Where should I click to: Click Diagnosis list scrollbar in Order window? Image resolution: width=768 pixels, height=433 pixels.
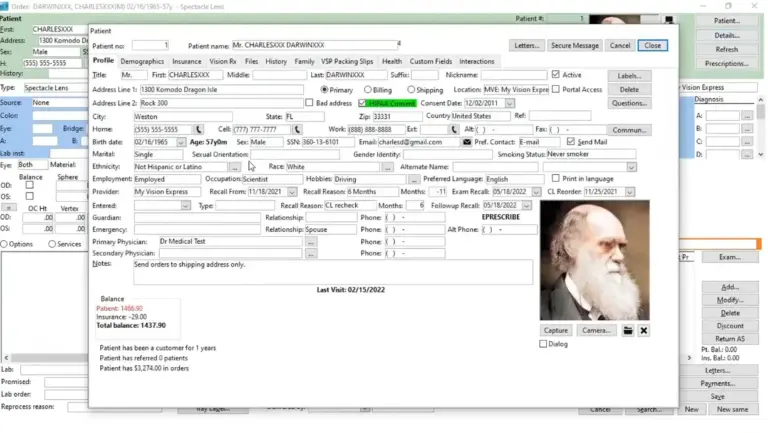click(x=761, y=127)
